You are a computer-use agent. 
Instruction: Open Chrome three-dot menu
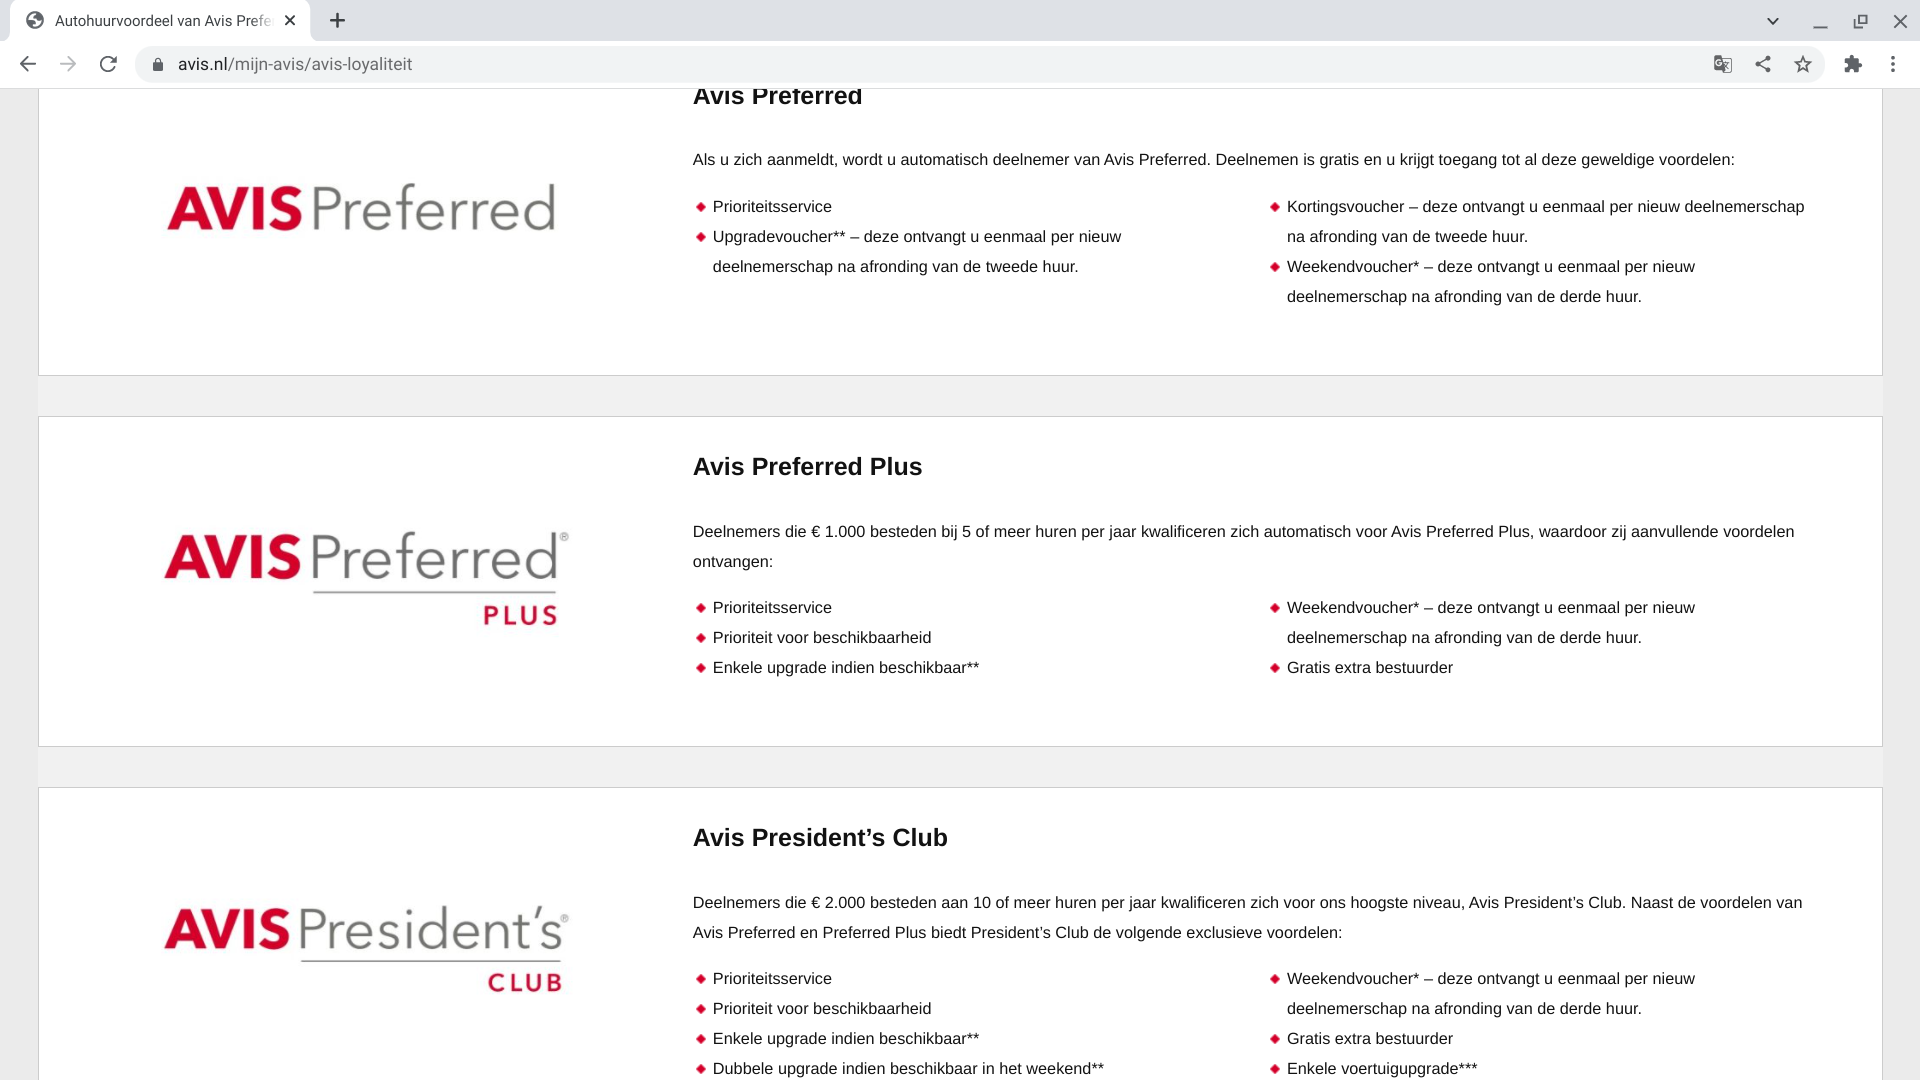coord(1893,64)
